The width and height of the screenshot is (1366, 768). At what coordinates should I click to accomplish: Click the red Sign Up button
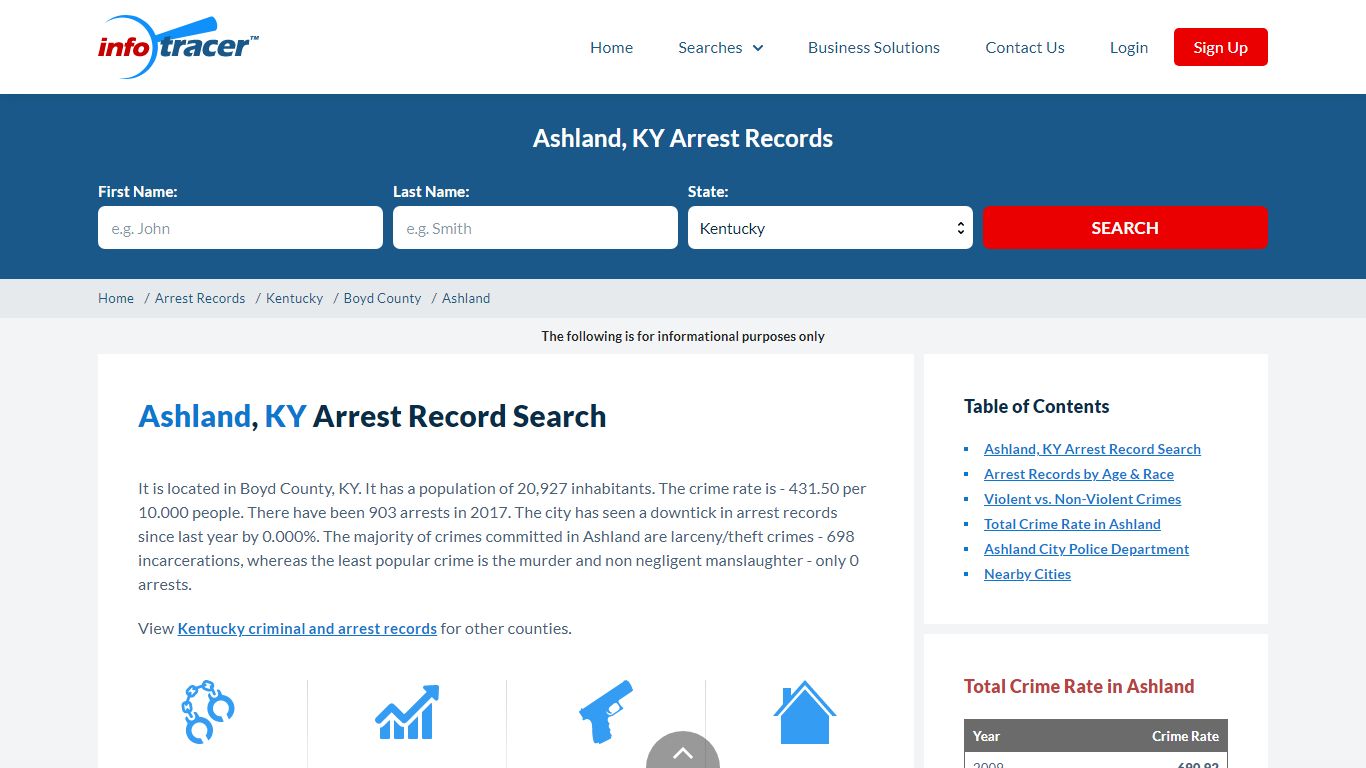pos(1221,47)
